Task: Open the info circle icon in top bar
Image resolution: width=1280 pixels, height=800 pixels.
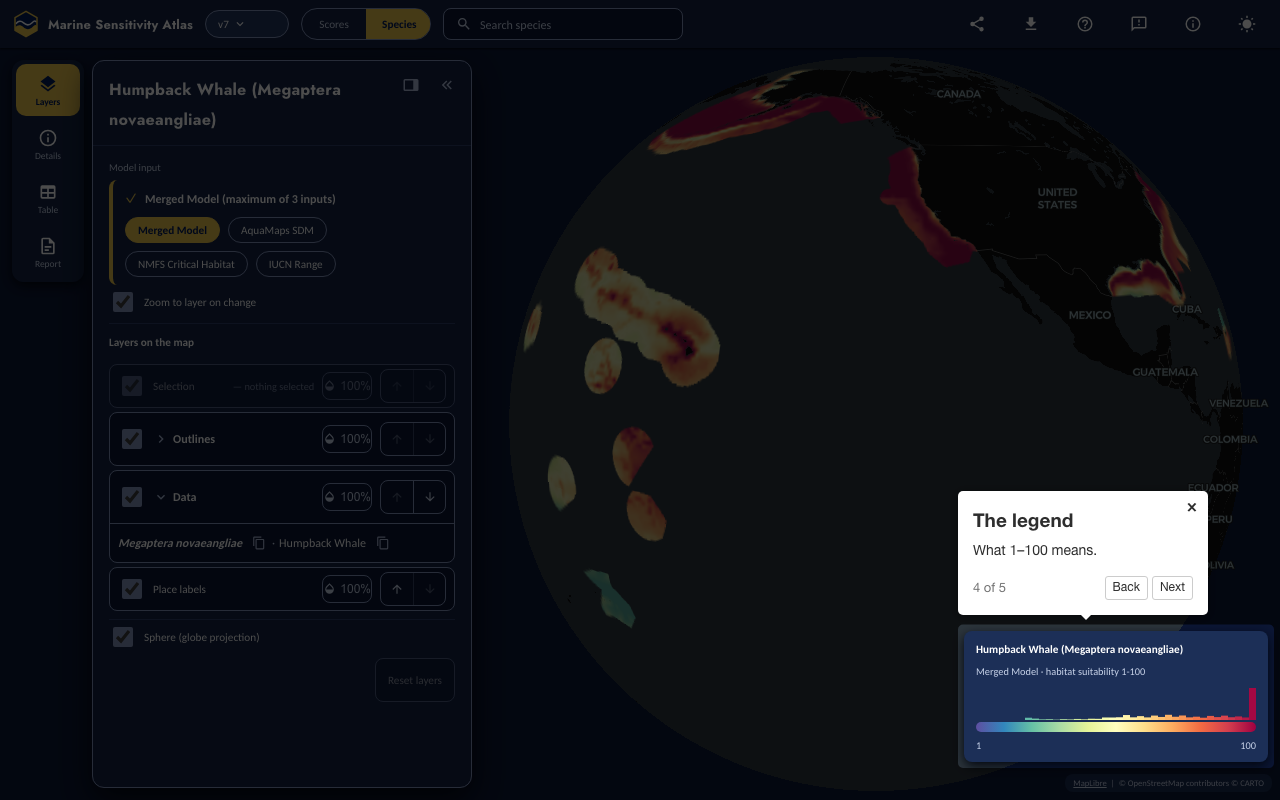Action: (x=1193, y=24)
